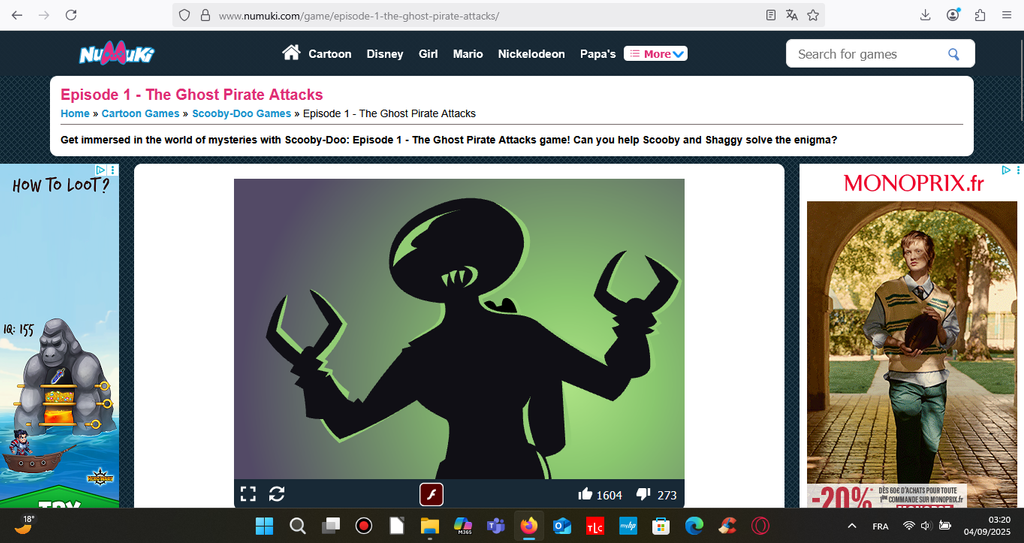Reload the game with refresh icon
This screenshot has height=543, width=1024.
click(277, 494)
